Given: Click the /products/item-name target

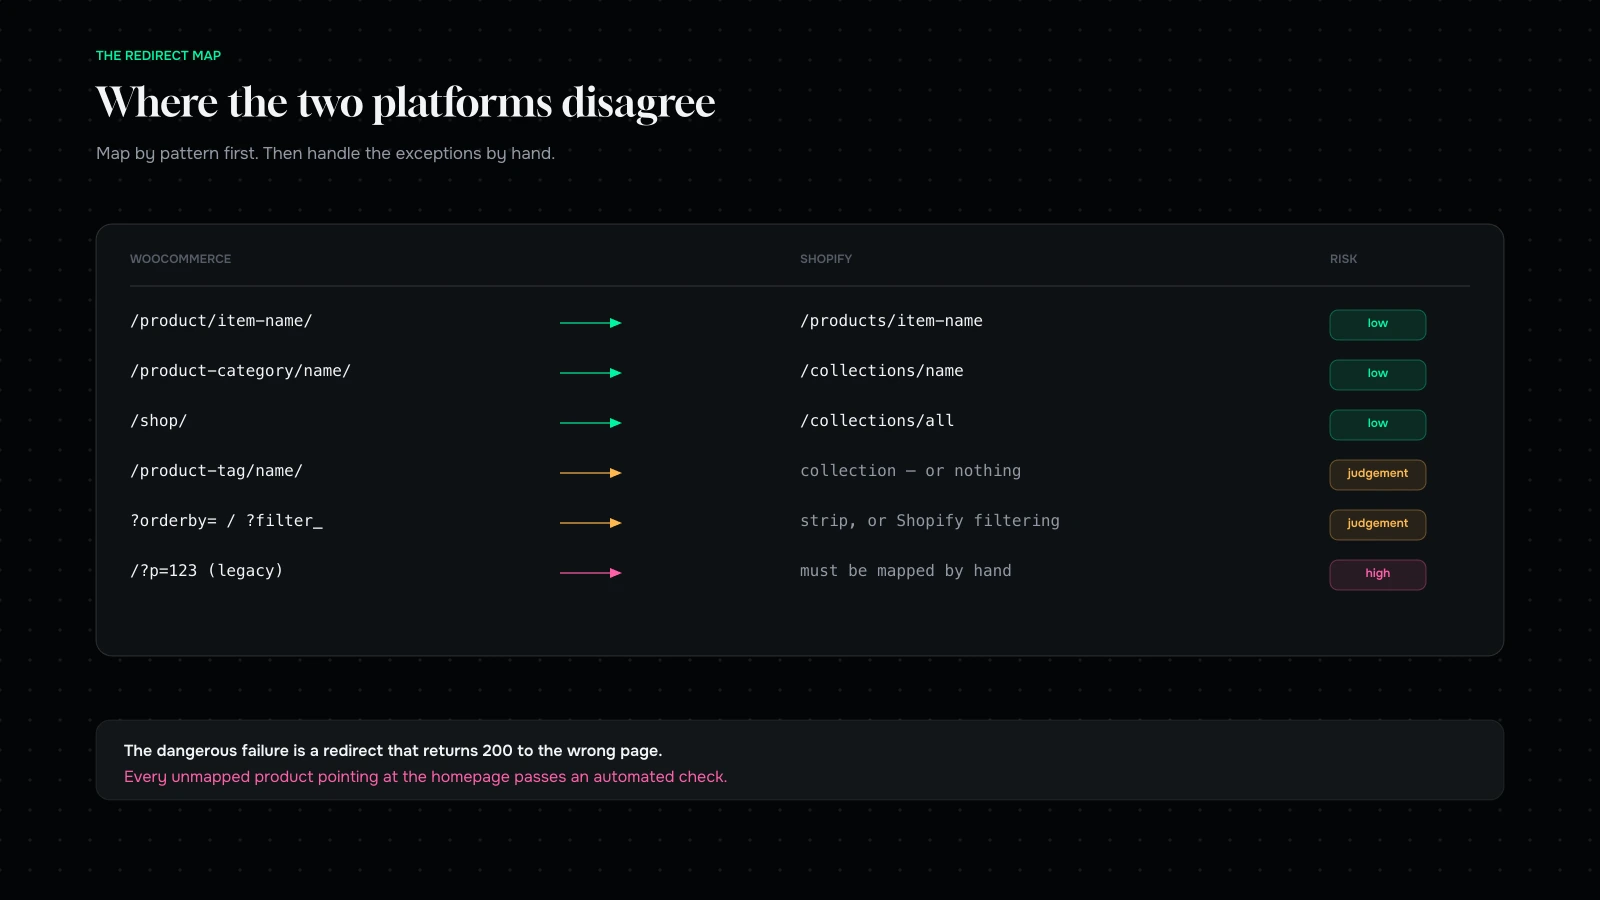Looking at the screenshot, I should click(891, 321).
